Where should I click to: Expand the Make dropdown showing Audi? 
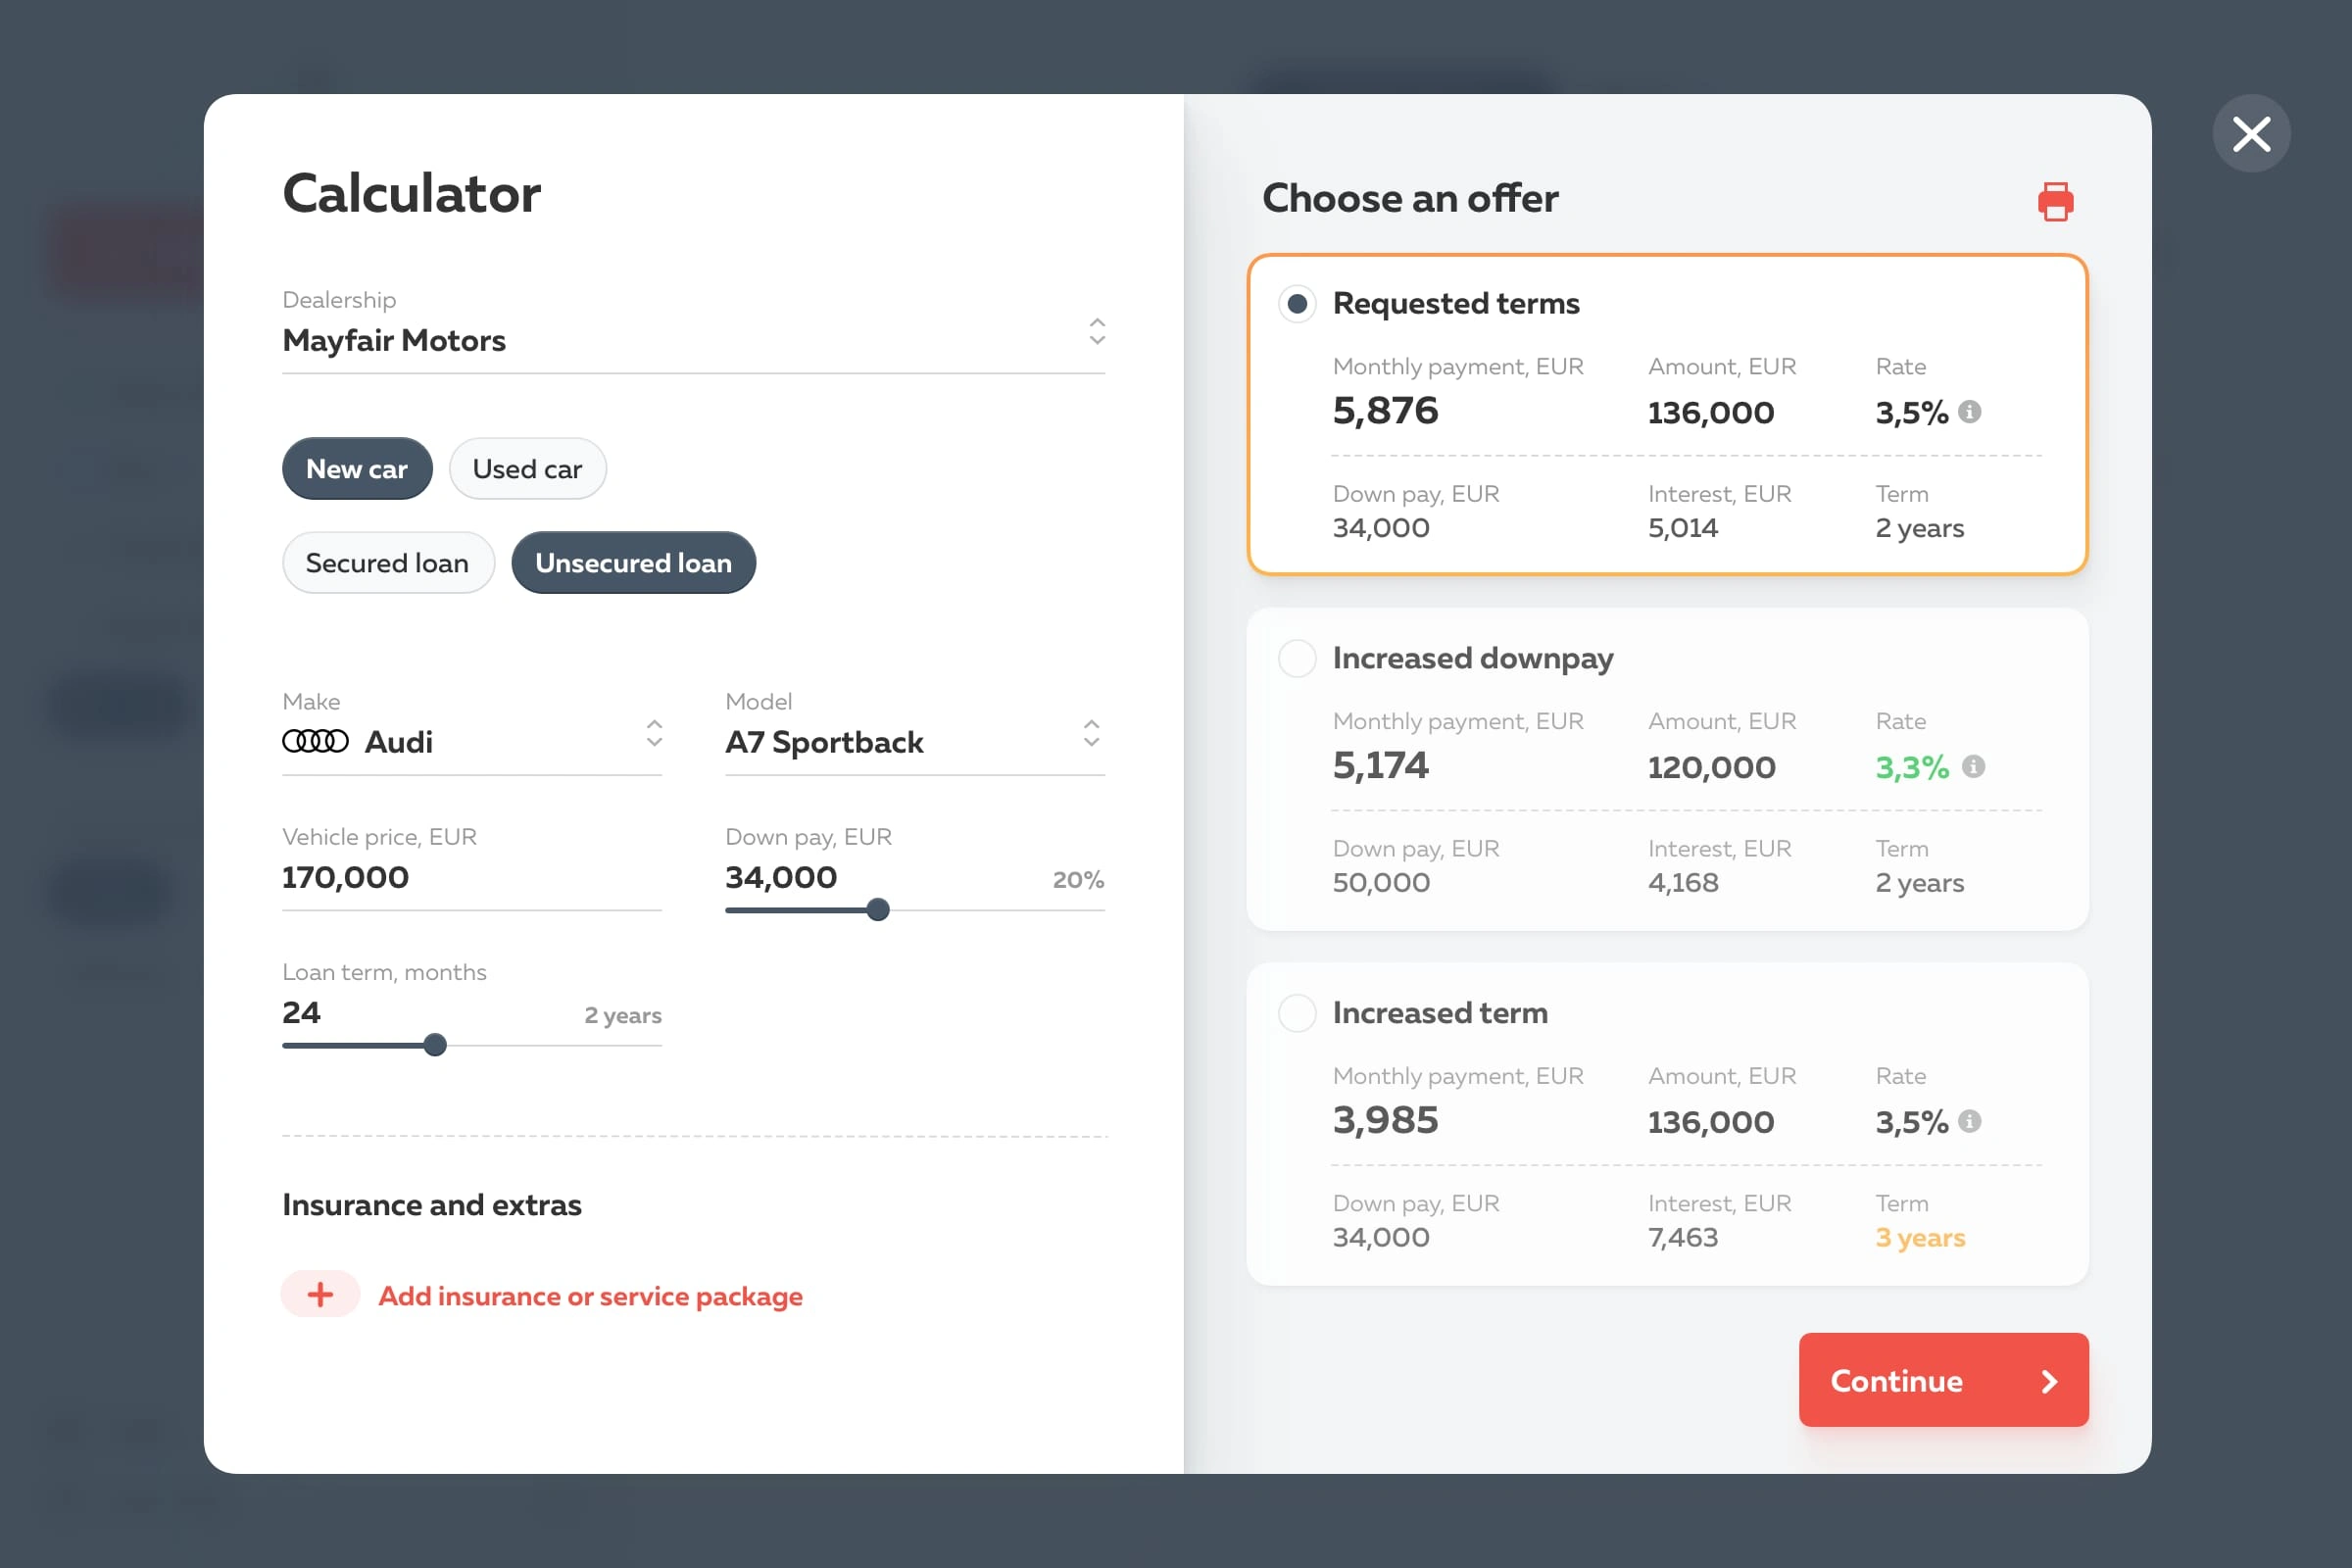coord(654,733)
